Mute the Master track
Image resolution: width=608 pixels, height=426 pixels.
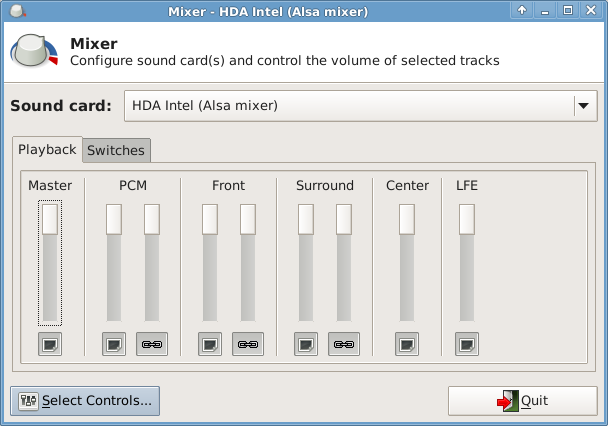50,345
